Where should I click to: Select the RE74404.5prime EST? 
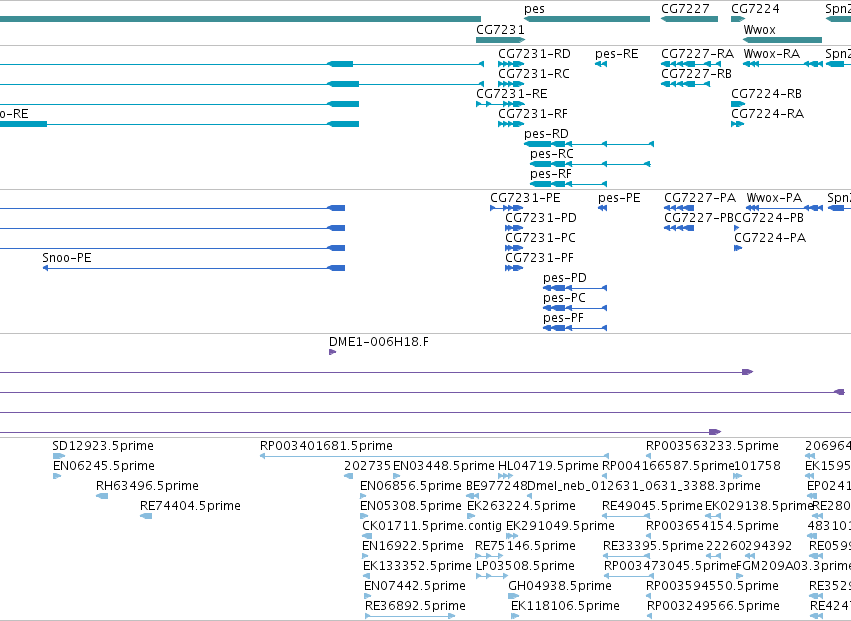tap(146, 516)
